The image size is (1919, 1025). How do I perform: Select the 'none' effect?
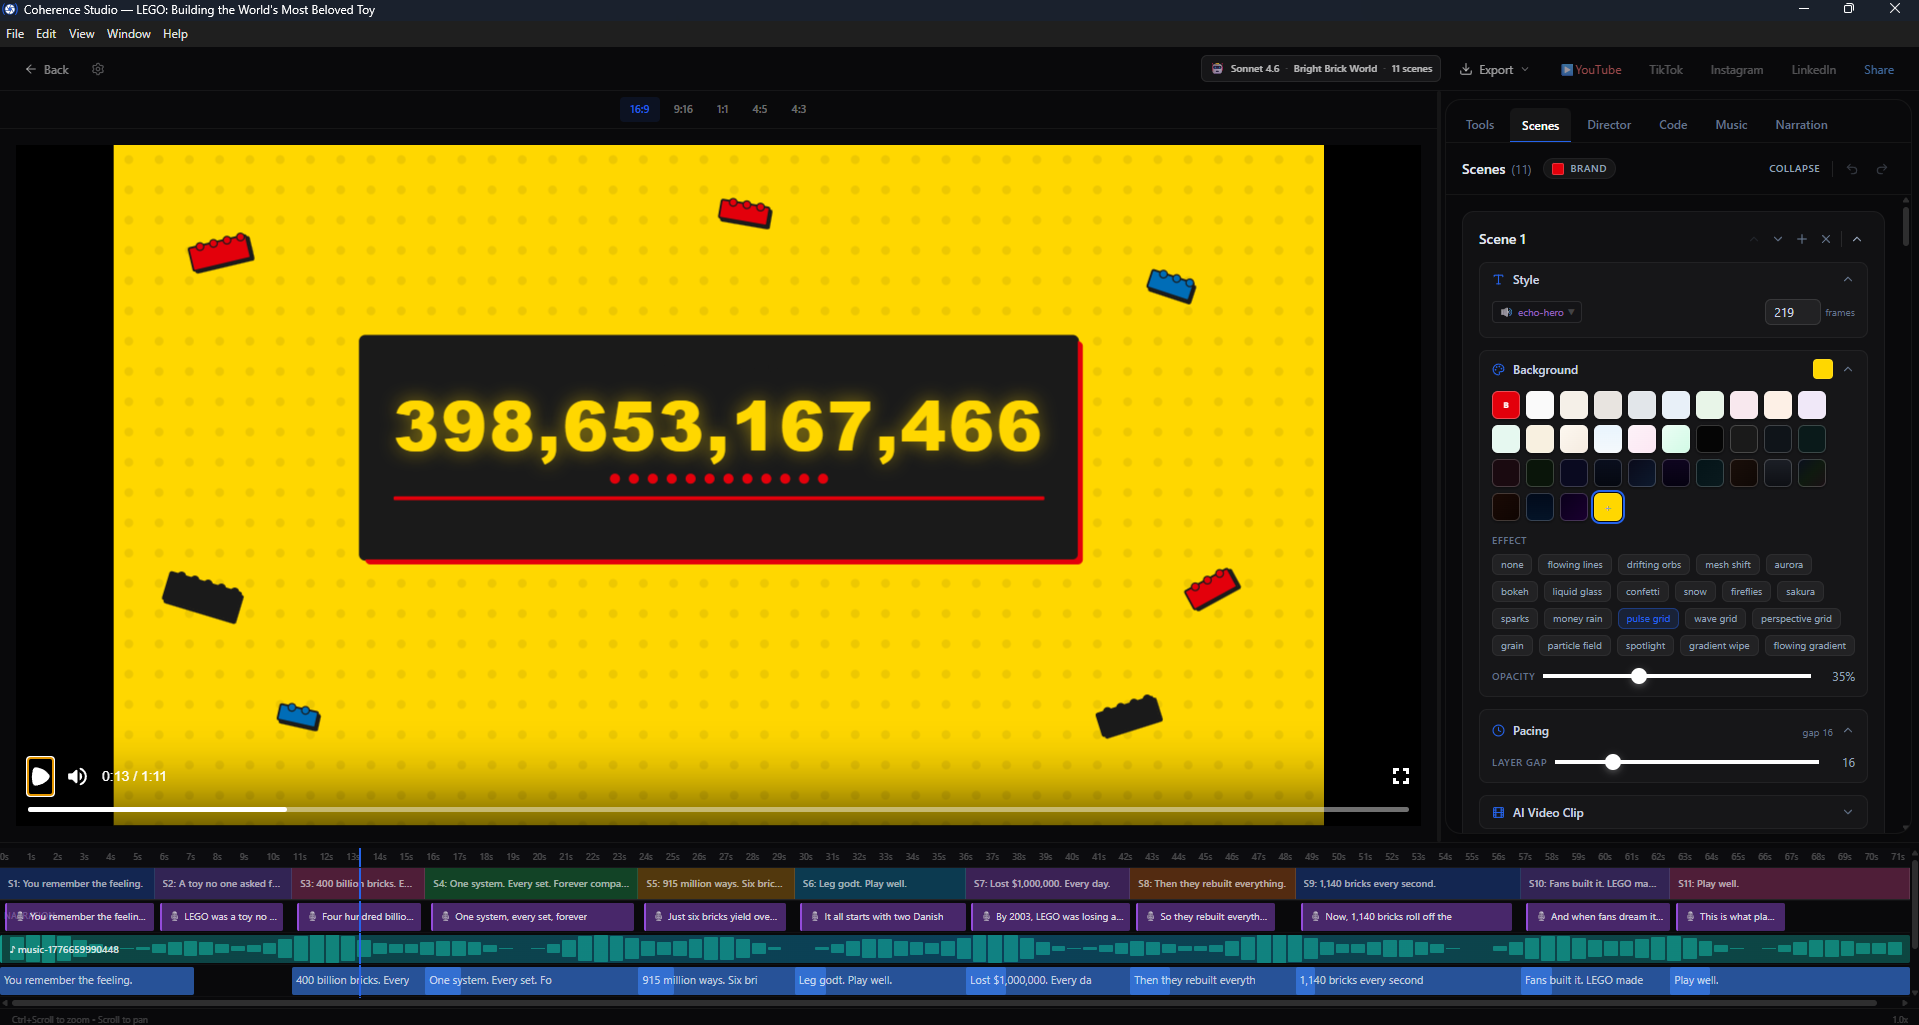tap(1512, 565)
